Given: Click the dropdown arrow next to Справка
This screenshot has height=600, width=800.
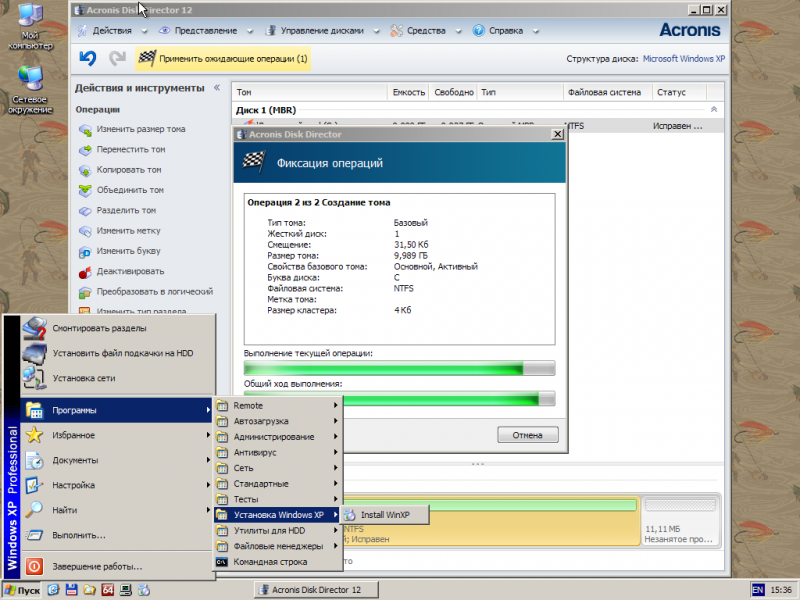Looking at the screenshot, I should (536, 31).
